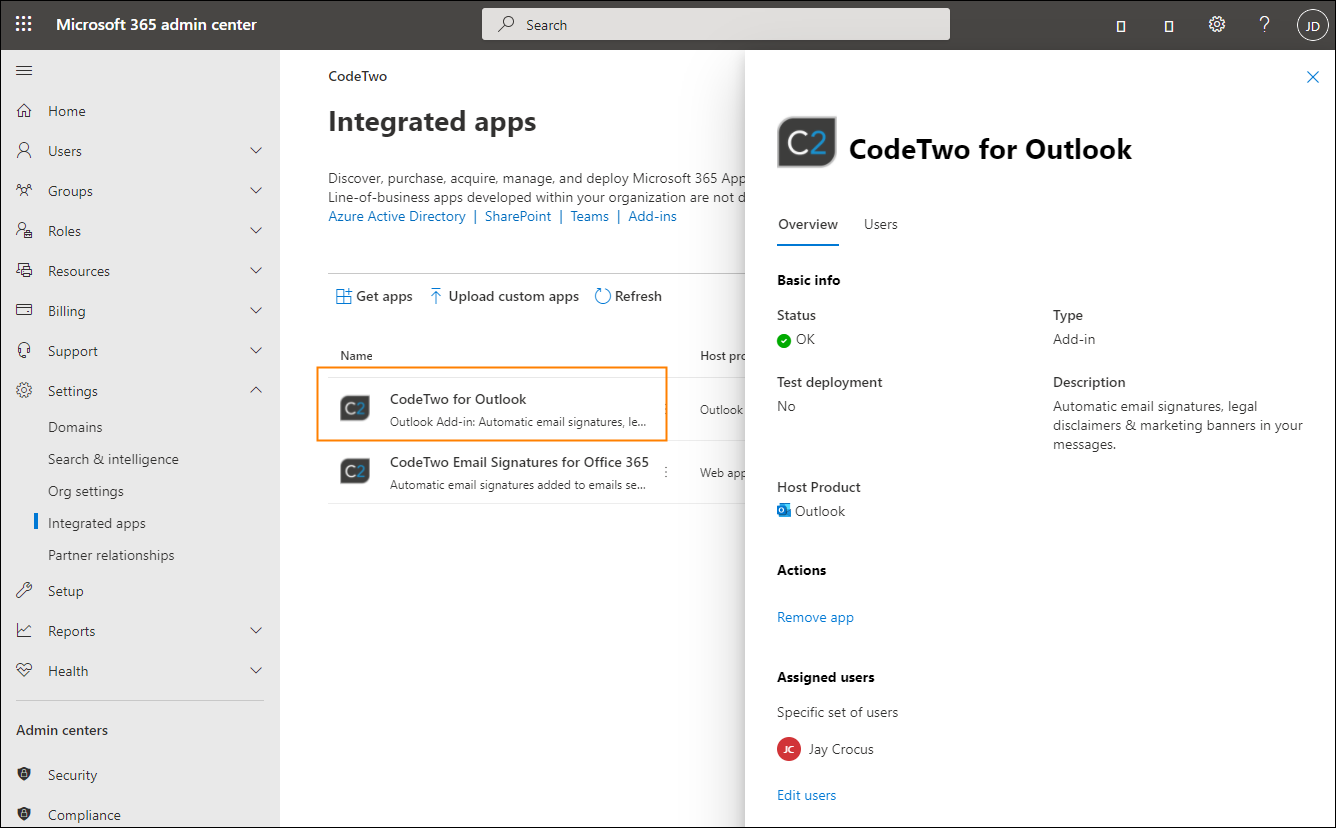This screenshot has height=828, width=1336.
Task: Expand the Billing navigation section
Action: [x=256, y=311]
